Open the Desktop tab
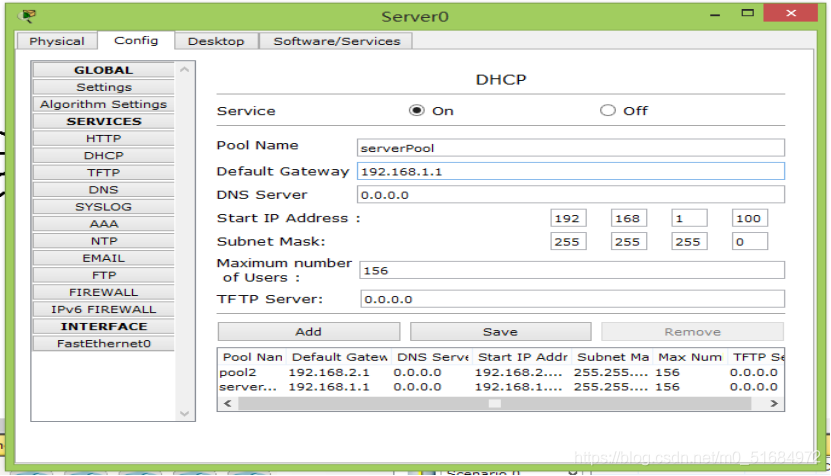This screenshot has width=831, height=476. pos(216,41)
